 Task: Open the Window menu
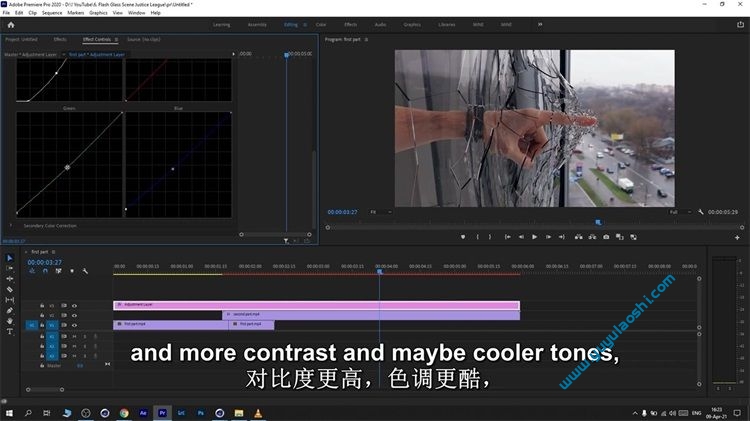point(136,13)
